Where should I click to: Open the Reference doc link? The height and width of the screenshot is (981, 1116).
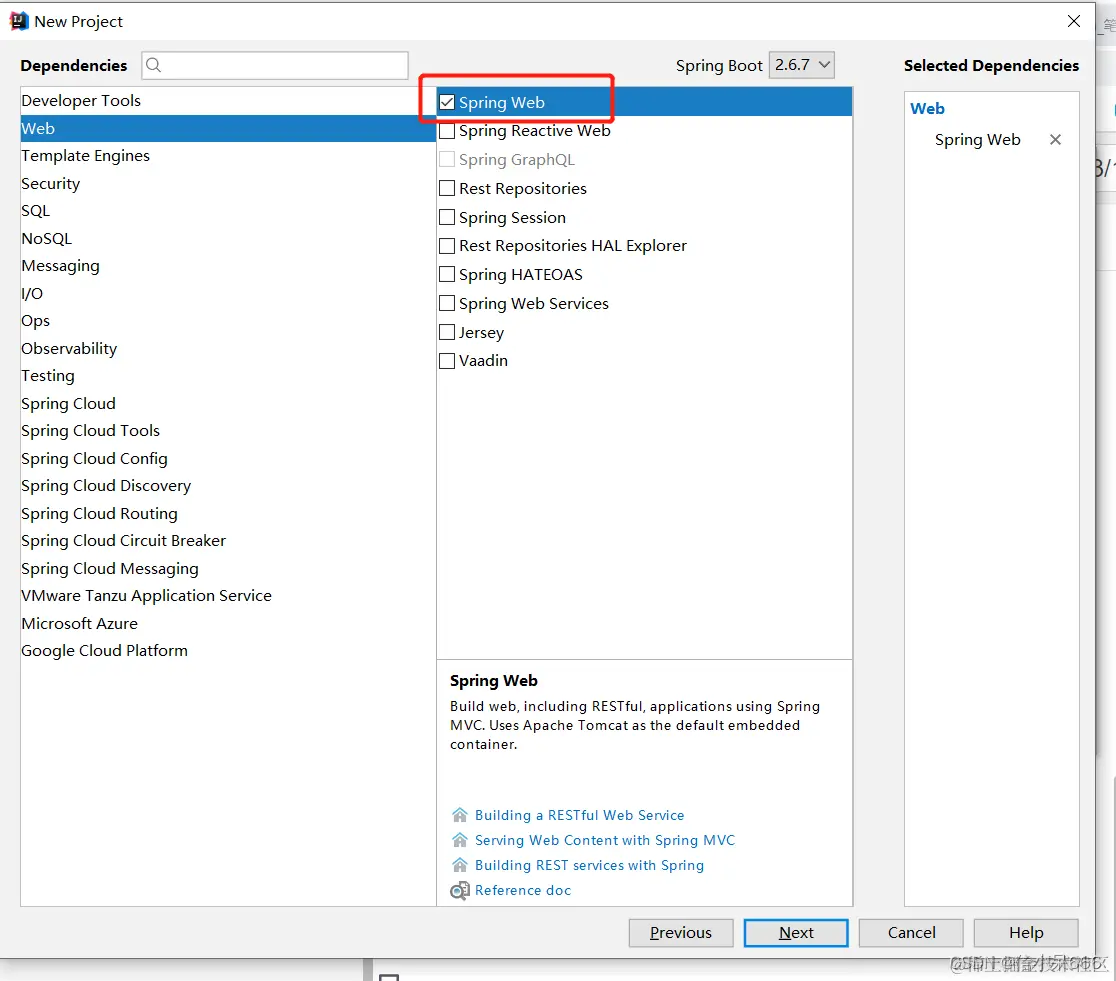click(x=523, y=890)
